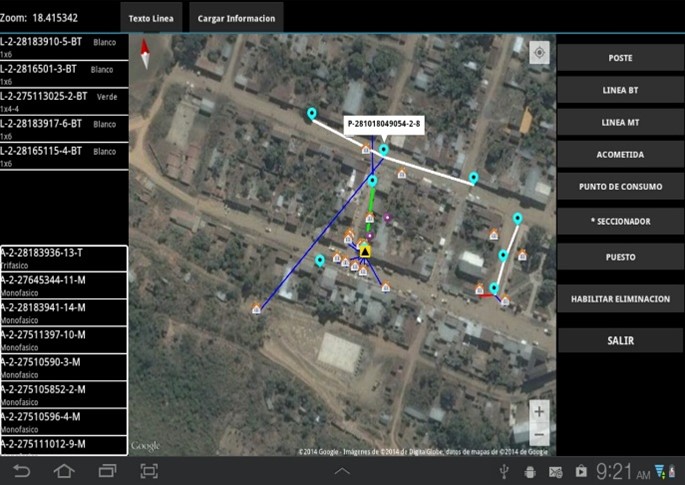
Task: Tap the P-281018049054-2-8 map label
Action: click(x=384, y=124)
